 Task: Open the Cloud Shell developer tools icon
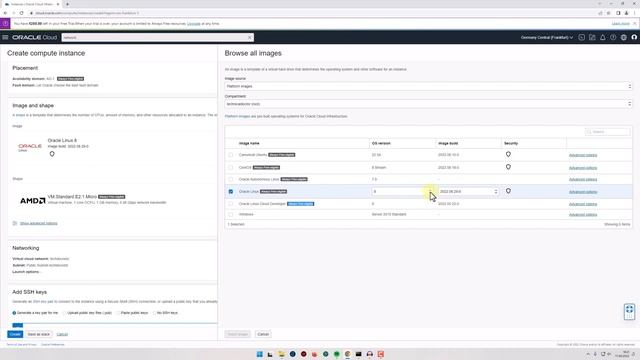pyautogui.click(x=581, y=37)
